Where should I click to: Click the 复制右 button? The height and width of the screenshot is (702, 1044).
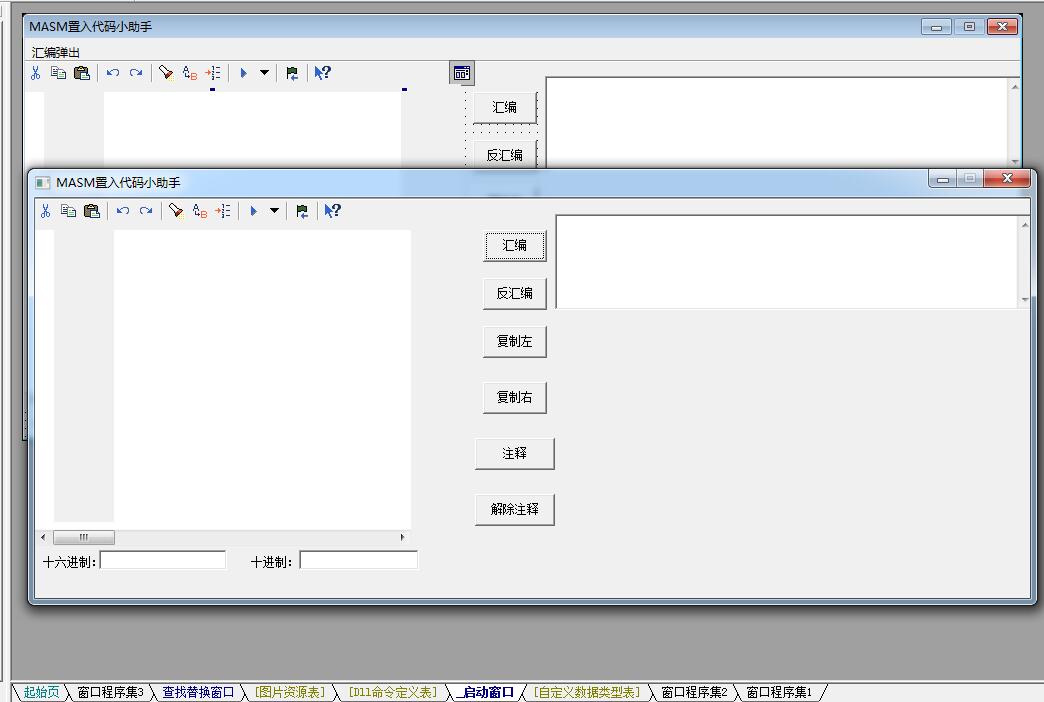tap(515, 398)
